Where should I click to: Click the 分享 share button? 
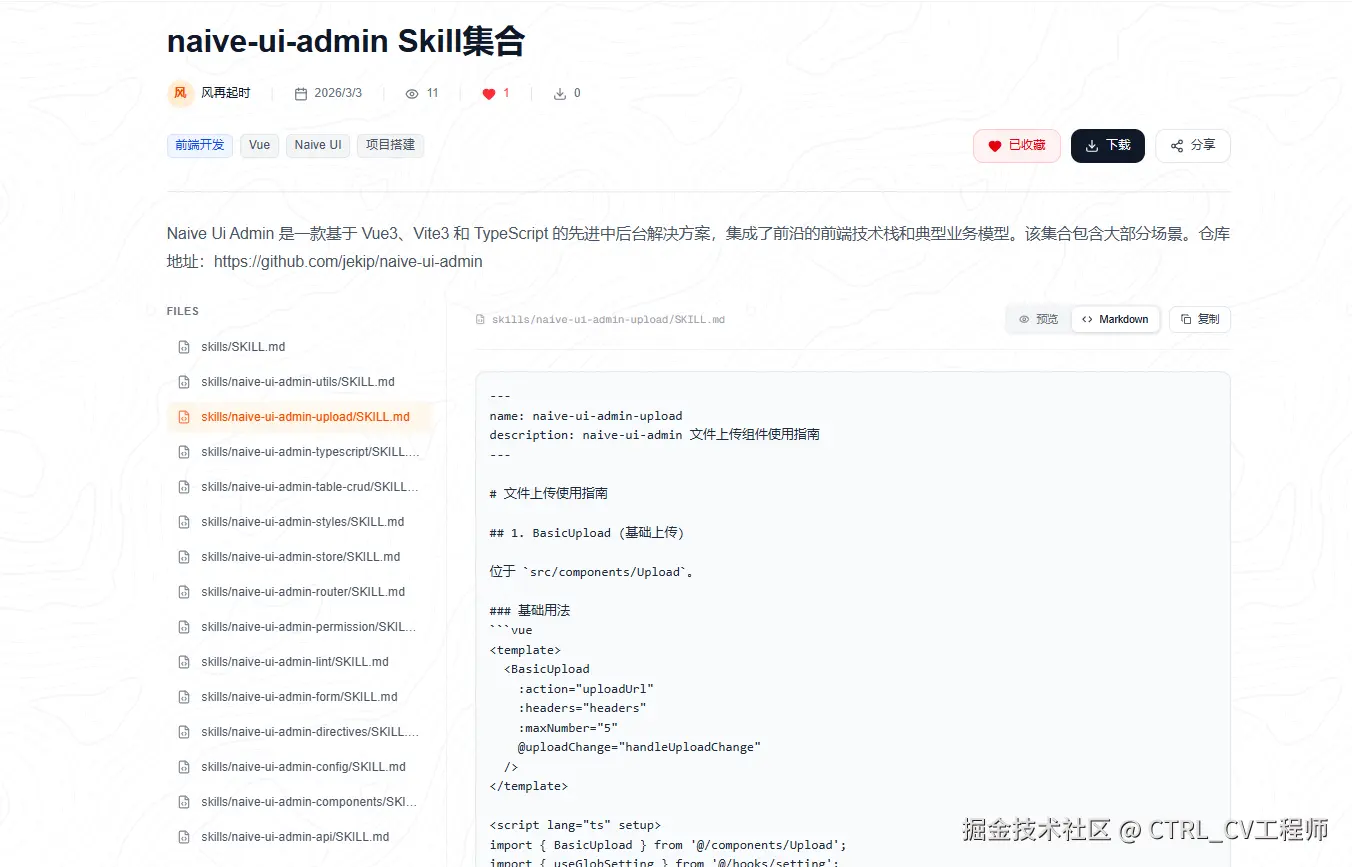pos(1193,146)
